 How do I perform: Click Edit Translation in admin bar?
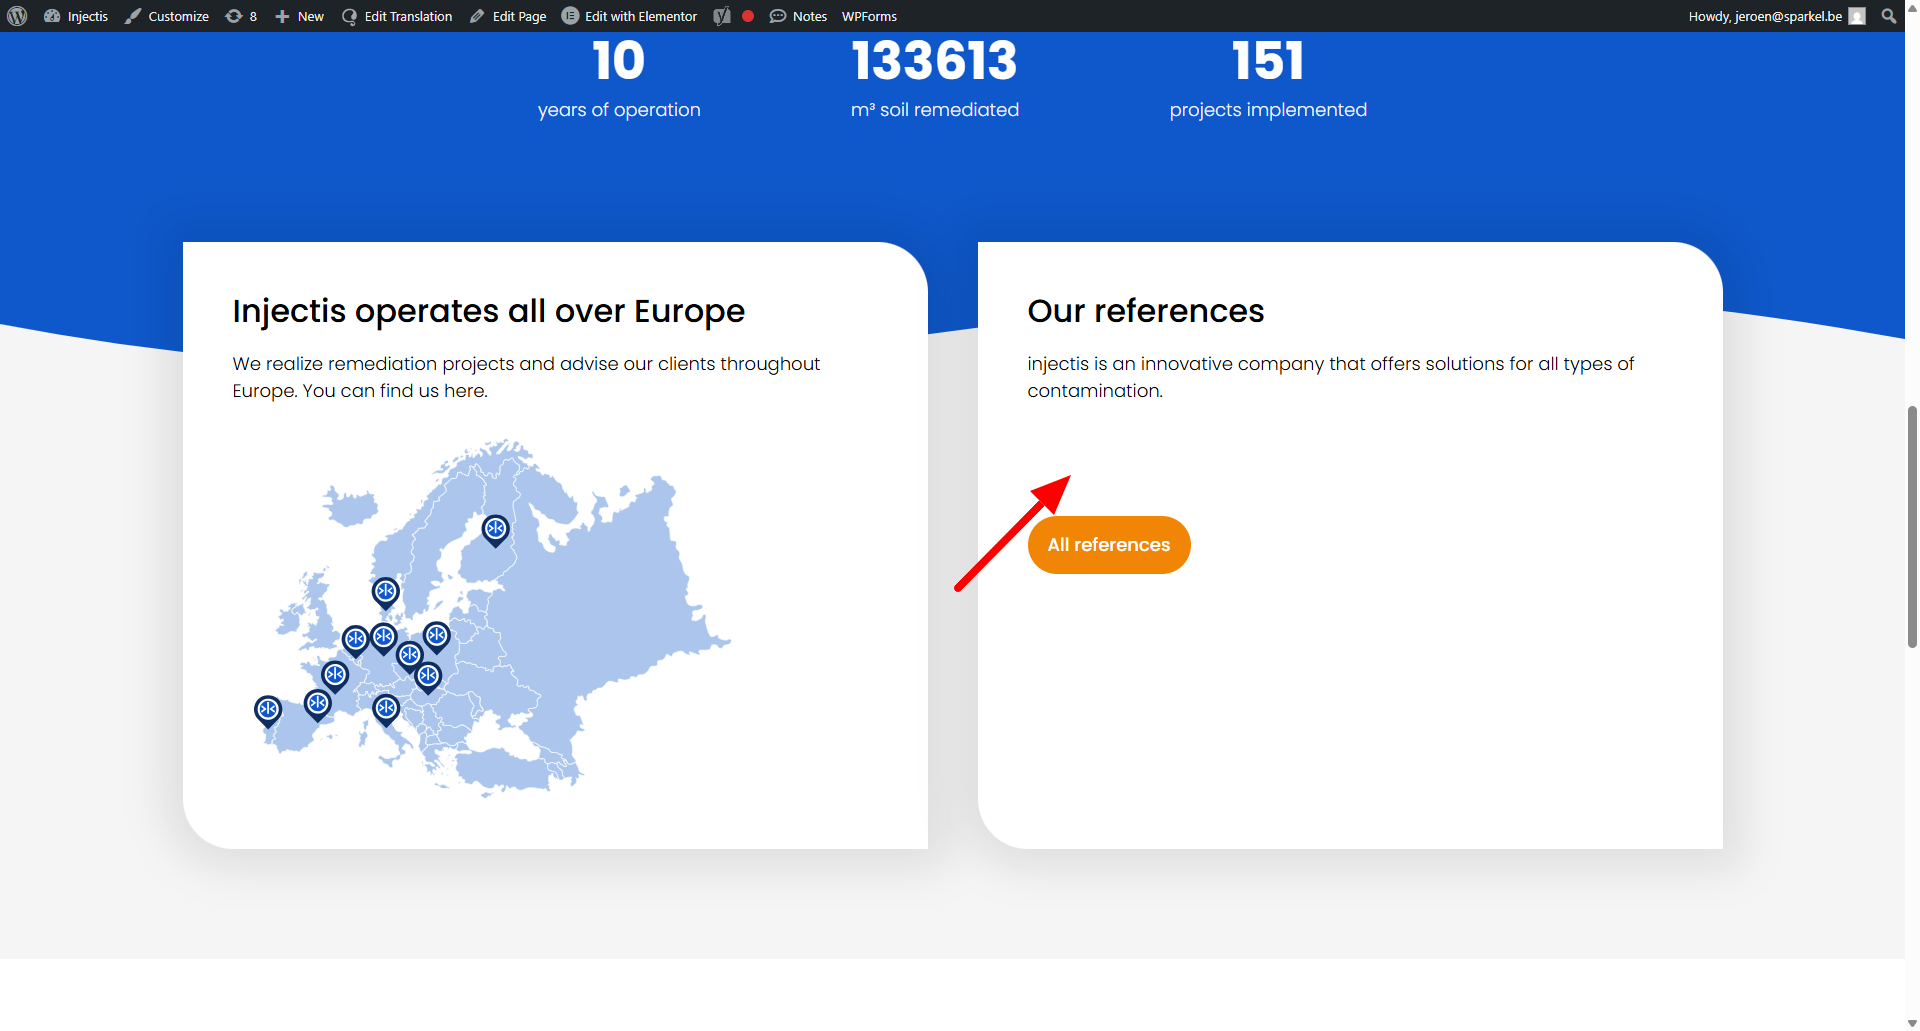pos(397,16)
